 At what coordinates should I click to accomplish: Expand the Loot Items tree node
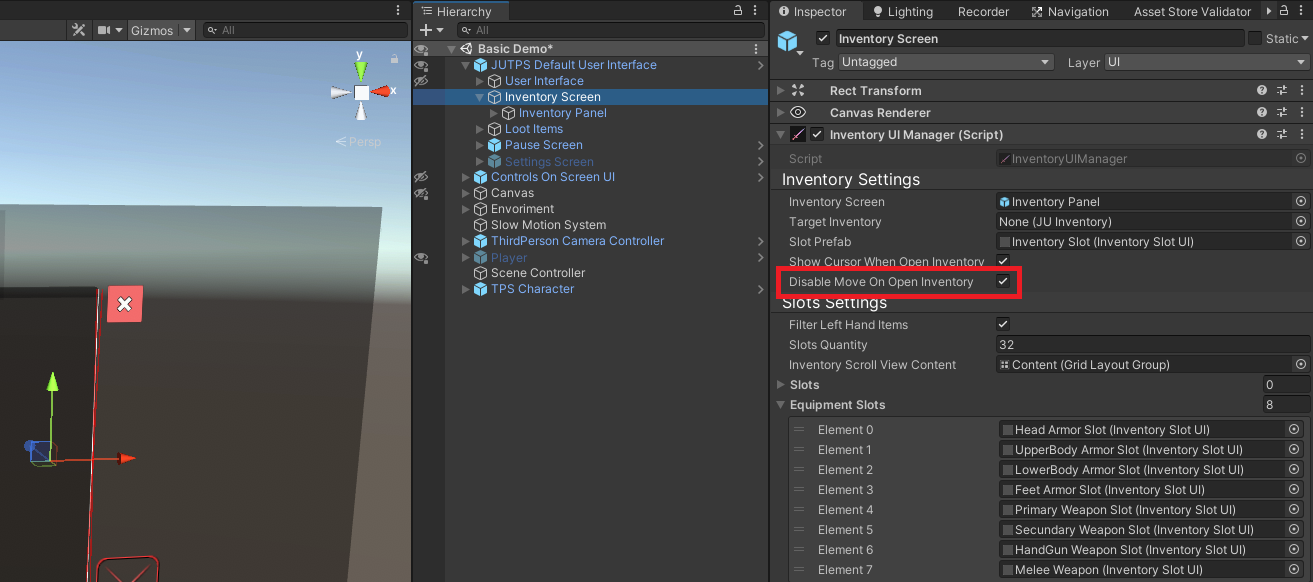pos(481,129)
